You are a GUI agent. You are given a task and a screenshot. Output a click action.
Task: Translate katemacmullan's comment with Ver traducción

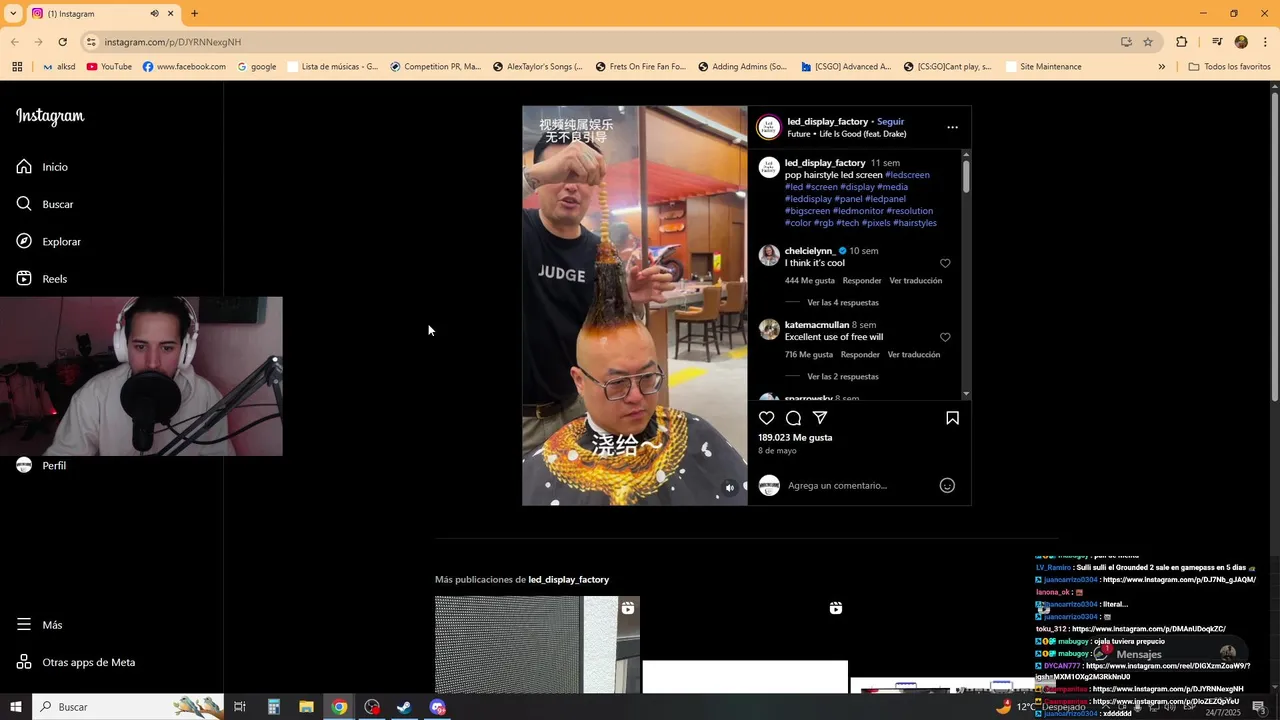[x=914, y=355]
